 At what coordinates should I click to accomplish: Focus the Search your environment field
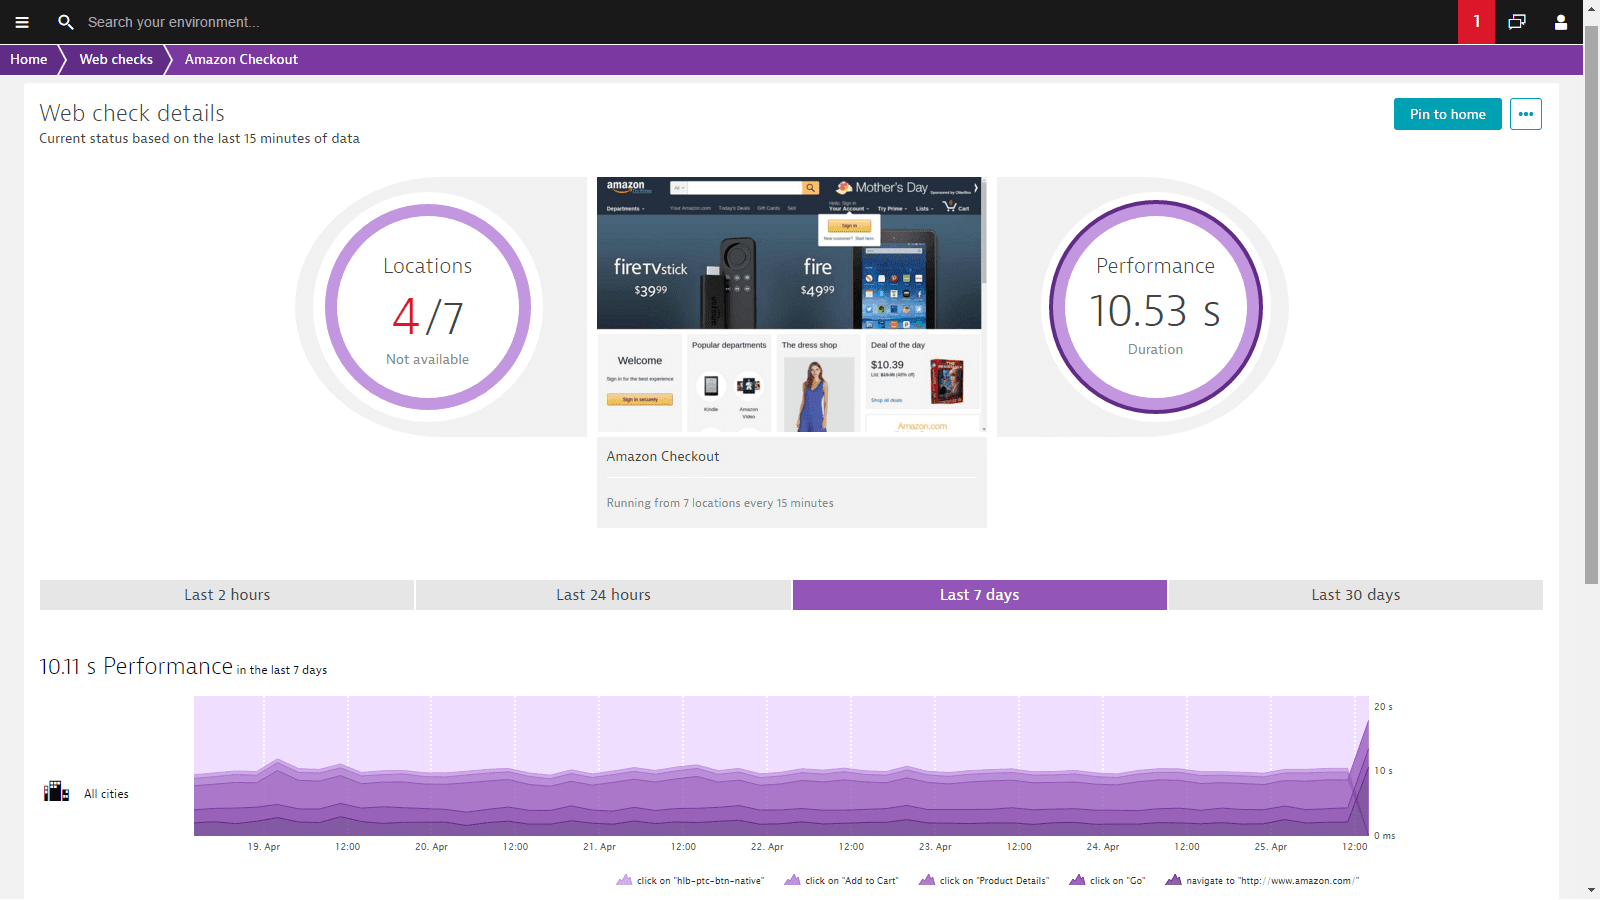[x=173, y=22]
